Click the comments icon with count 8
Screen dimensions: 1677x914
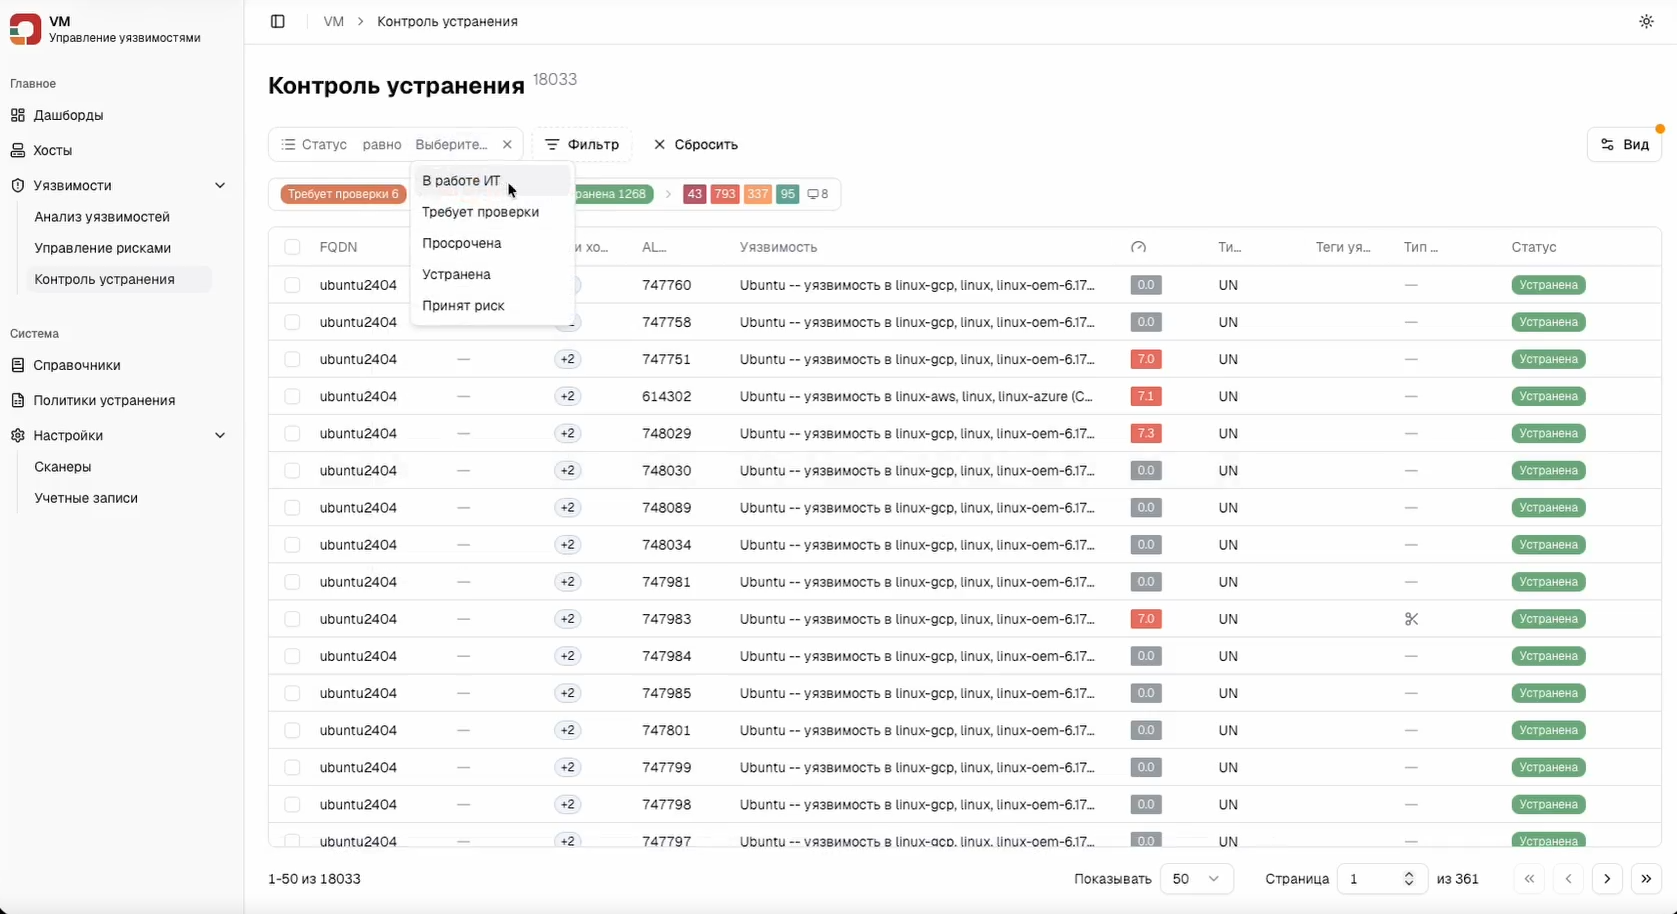pyautogui.click(x=817, y=194)
